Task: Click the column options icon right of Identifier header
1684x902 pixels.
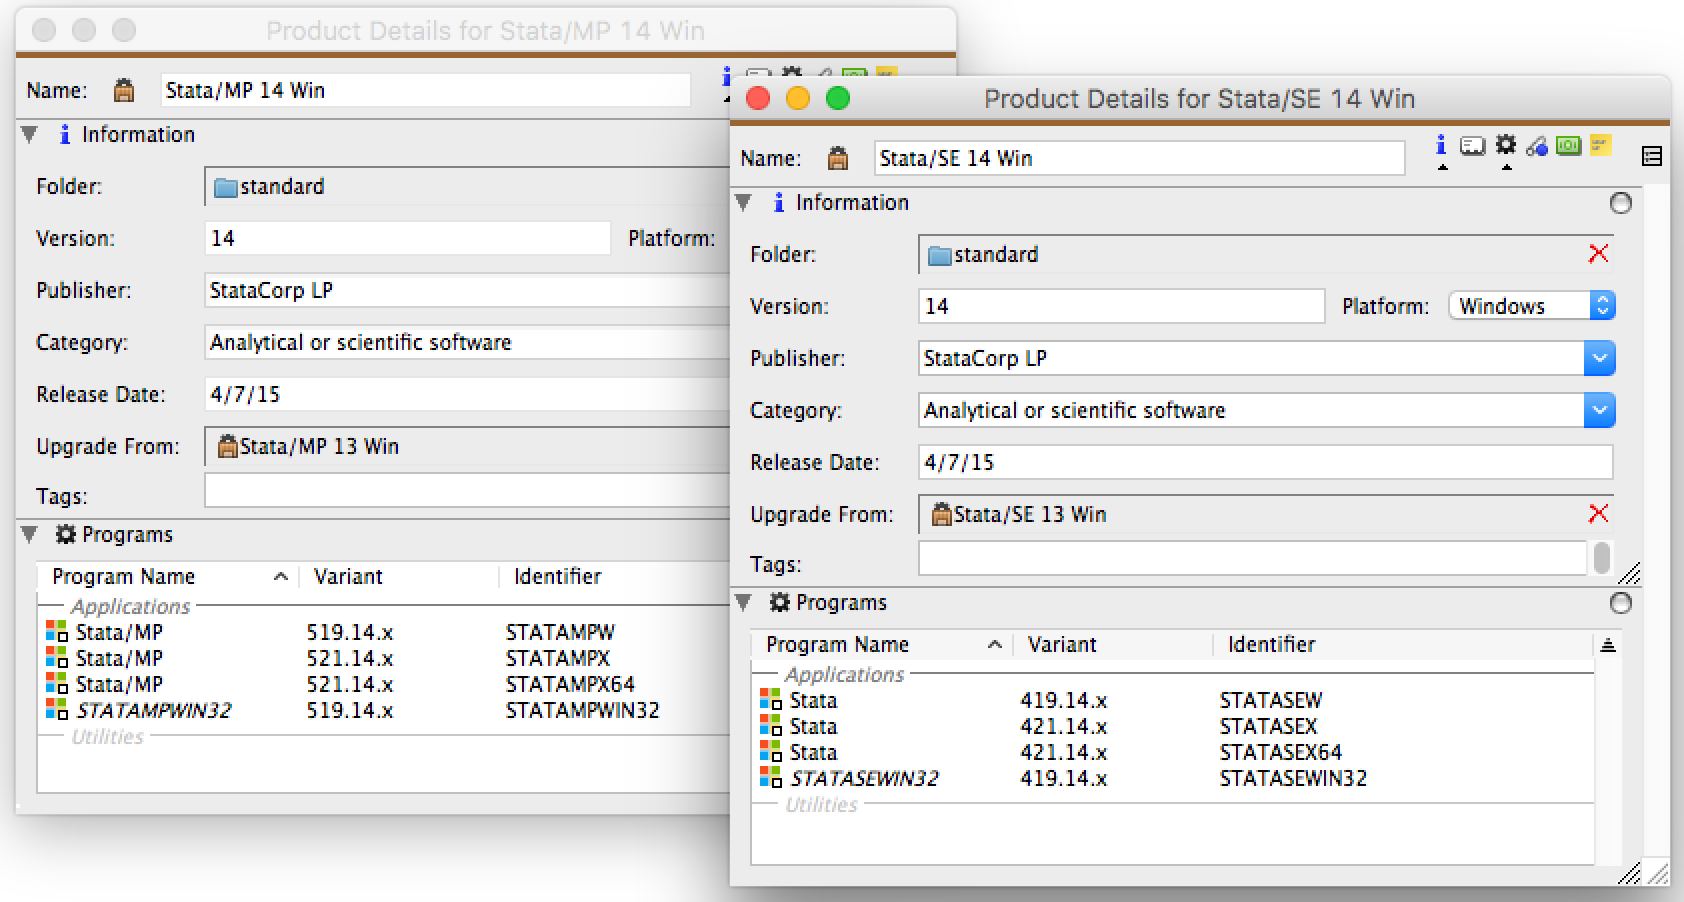Action: coord(1608,645)
